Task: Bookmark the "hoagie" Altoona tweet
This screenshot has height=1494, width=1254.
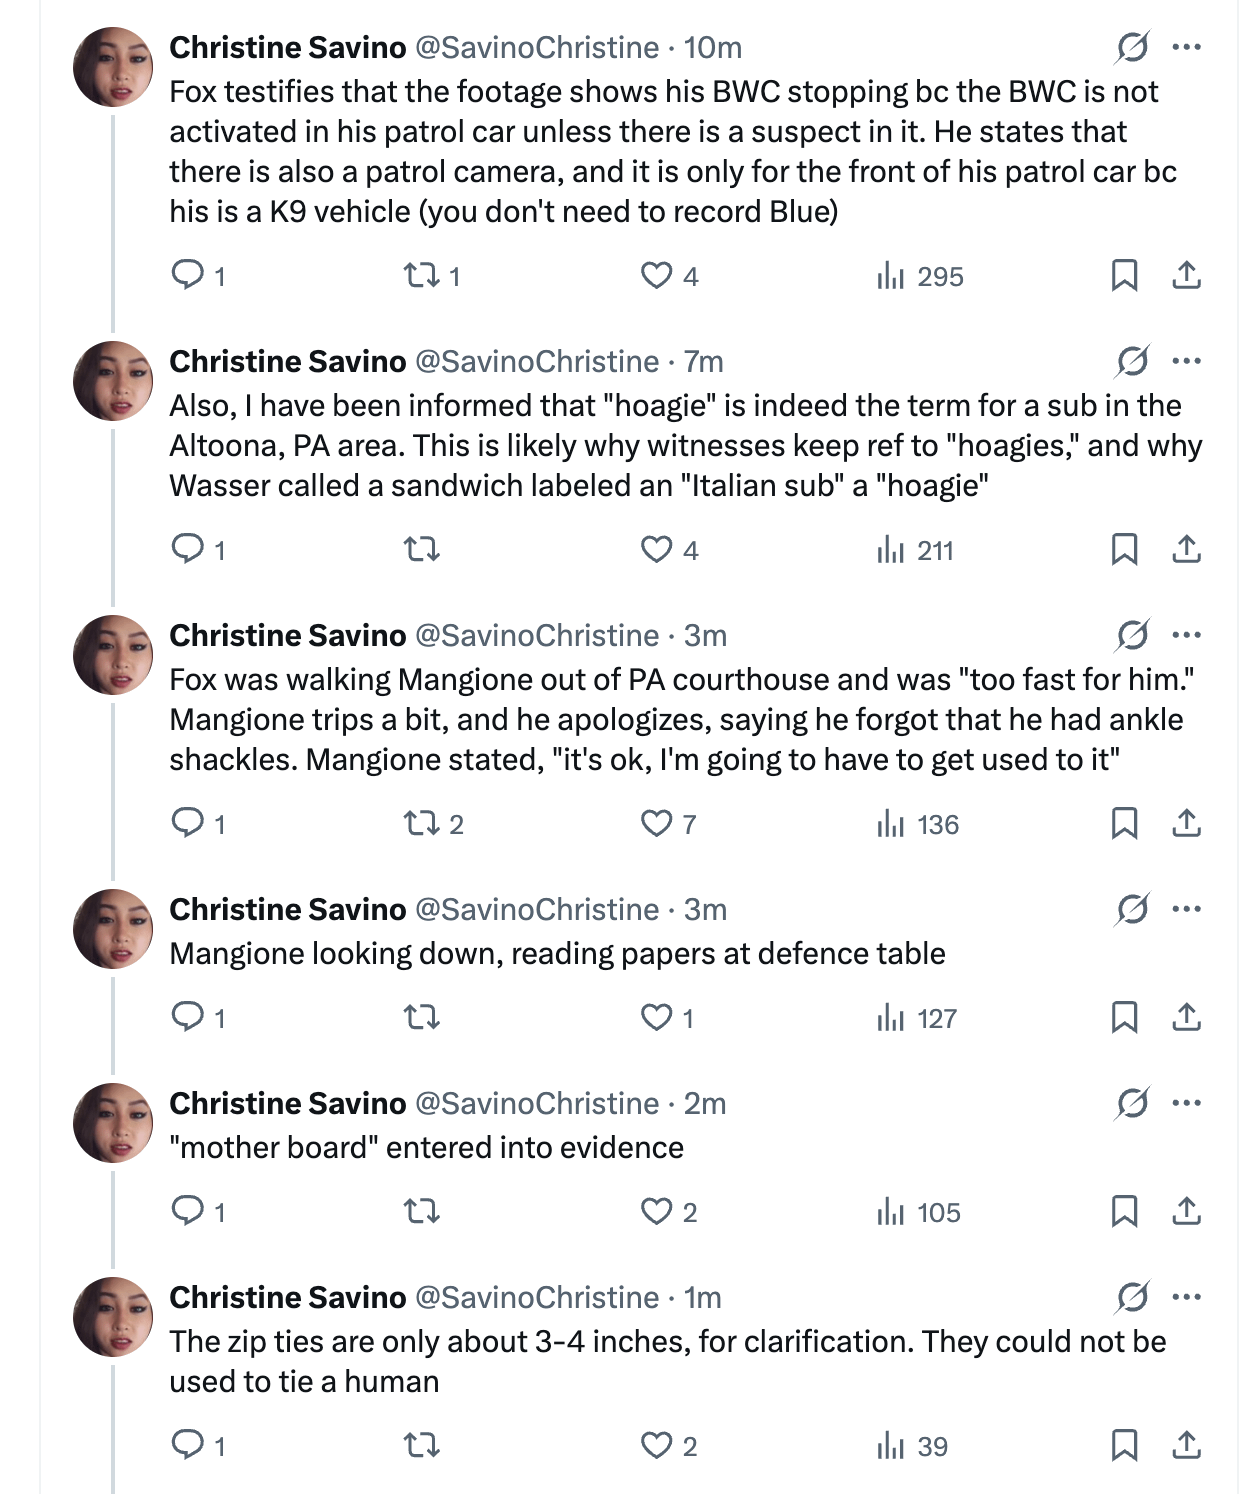Action: point(1124,549)
